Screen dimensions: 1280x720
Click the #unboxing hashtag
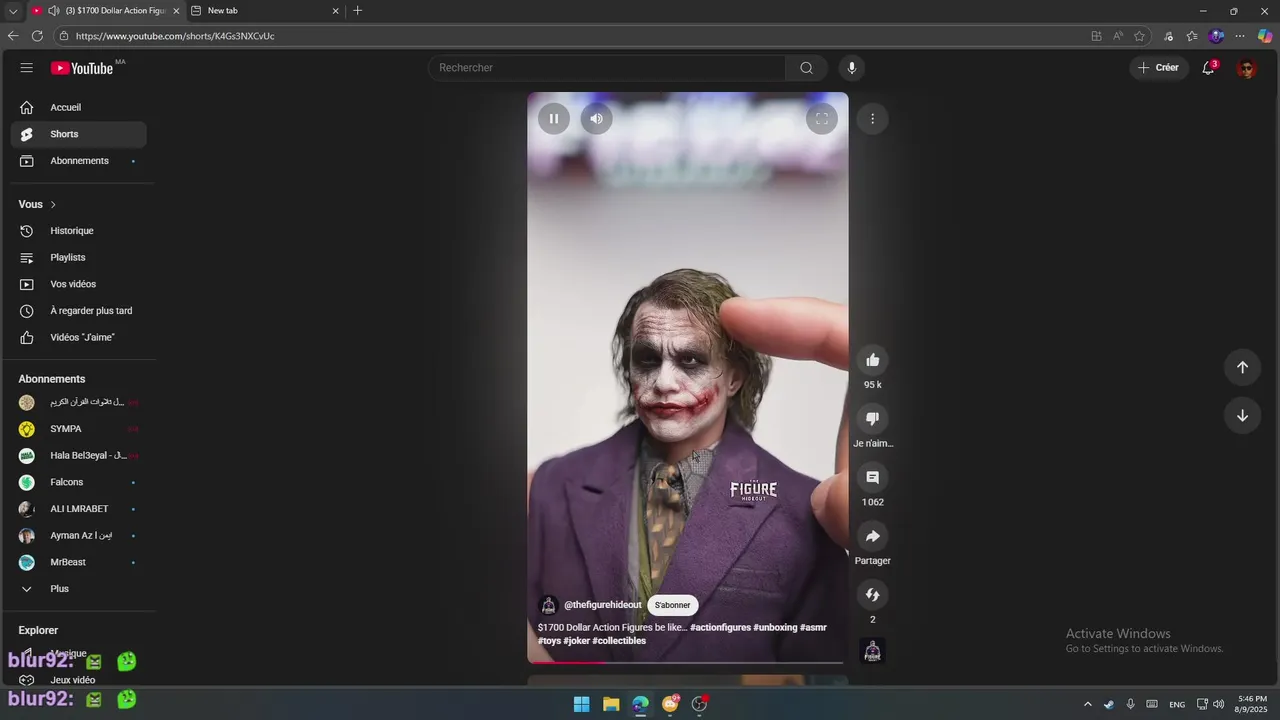pyautogui.click(x=775, y=628)
